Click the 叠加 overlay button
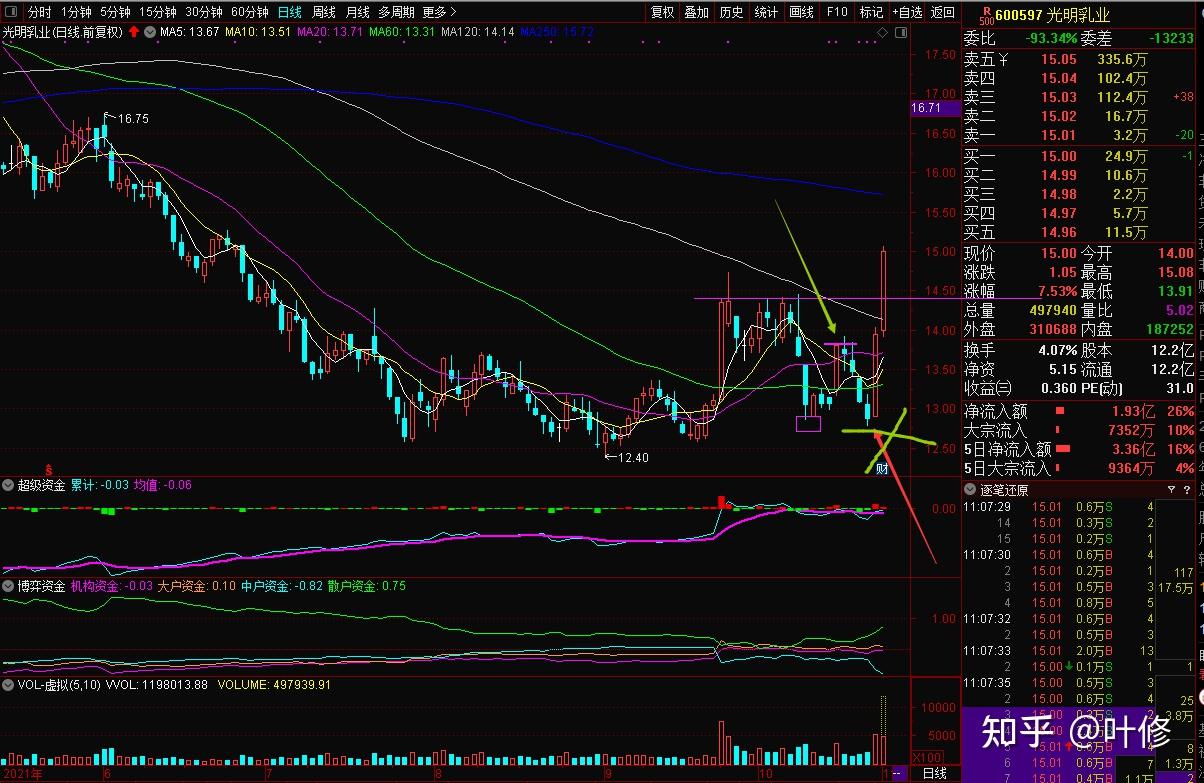The height and width of the screenshot is (783, 1204). click(697, 13)
